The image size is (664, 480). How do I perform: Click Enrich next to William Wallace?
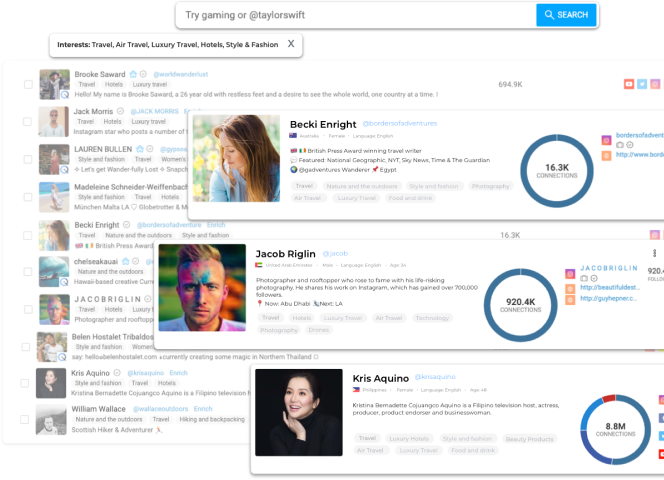pyautogui.click(x=203, y=409)
